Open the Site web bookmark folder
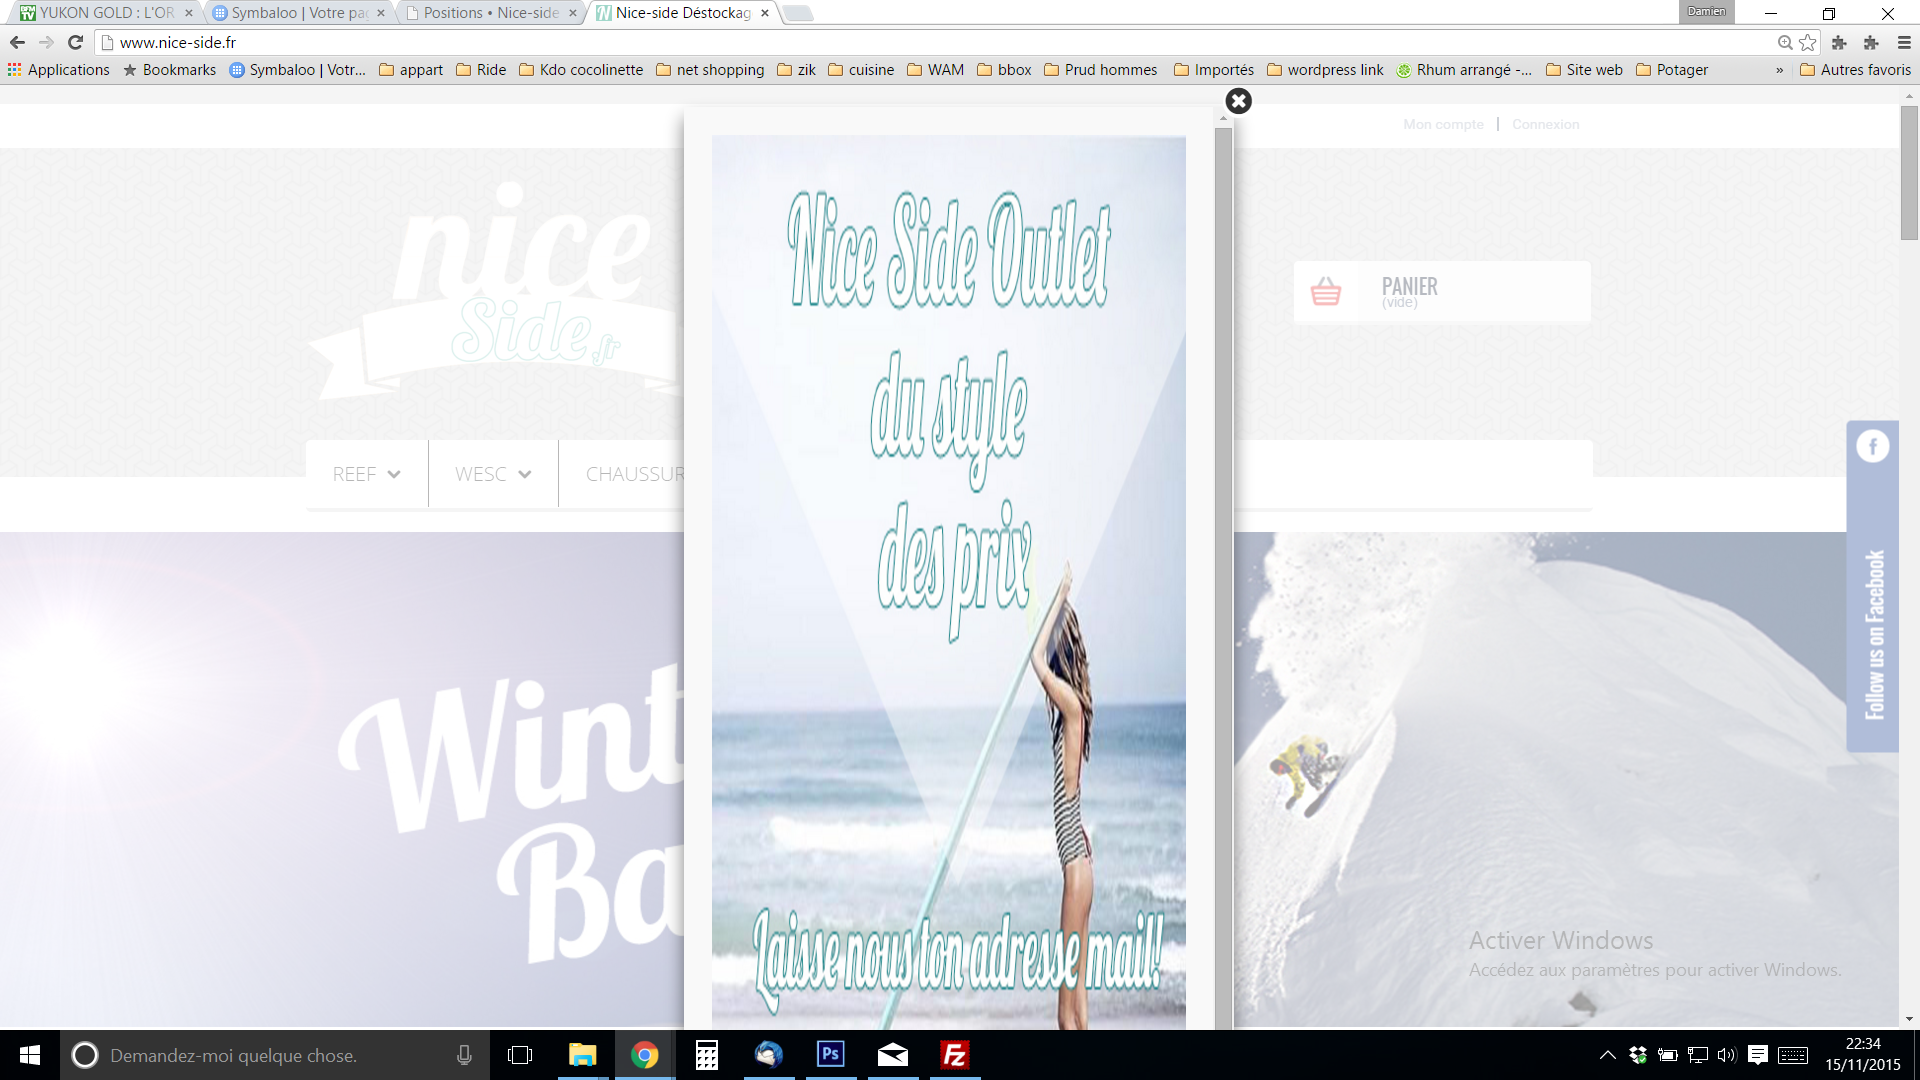1920x1080 pixels. [x=1584, y=70]
